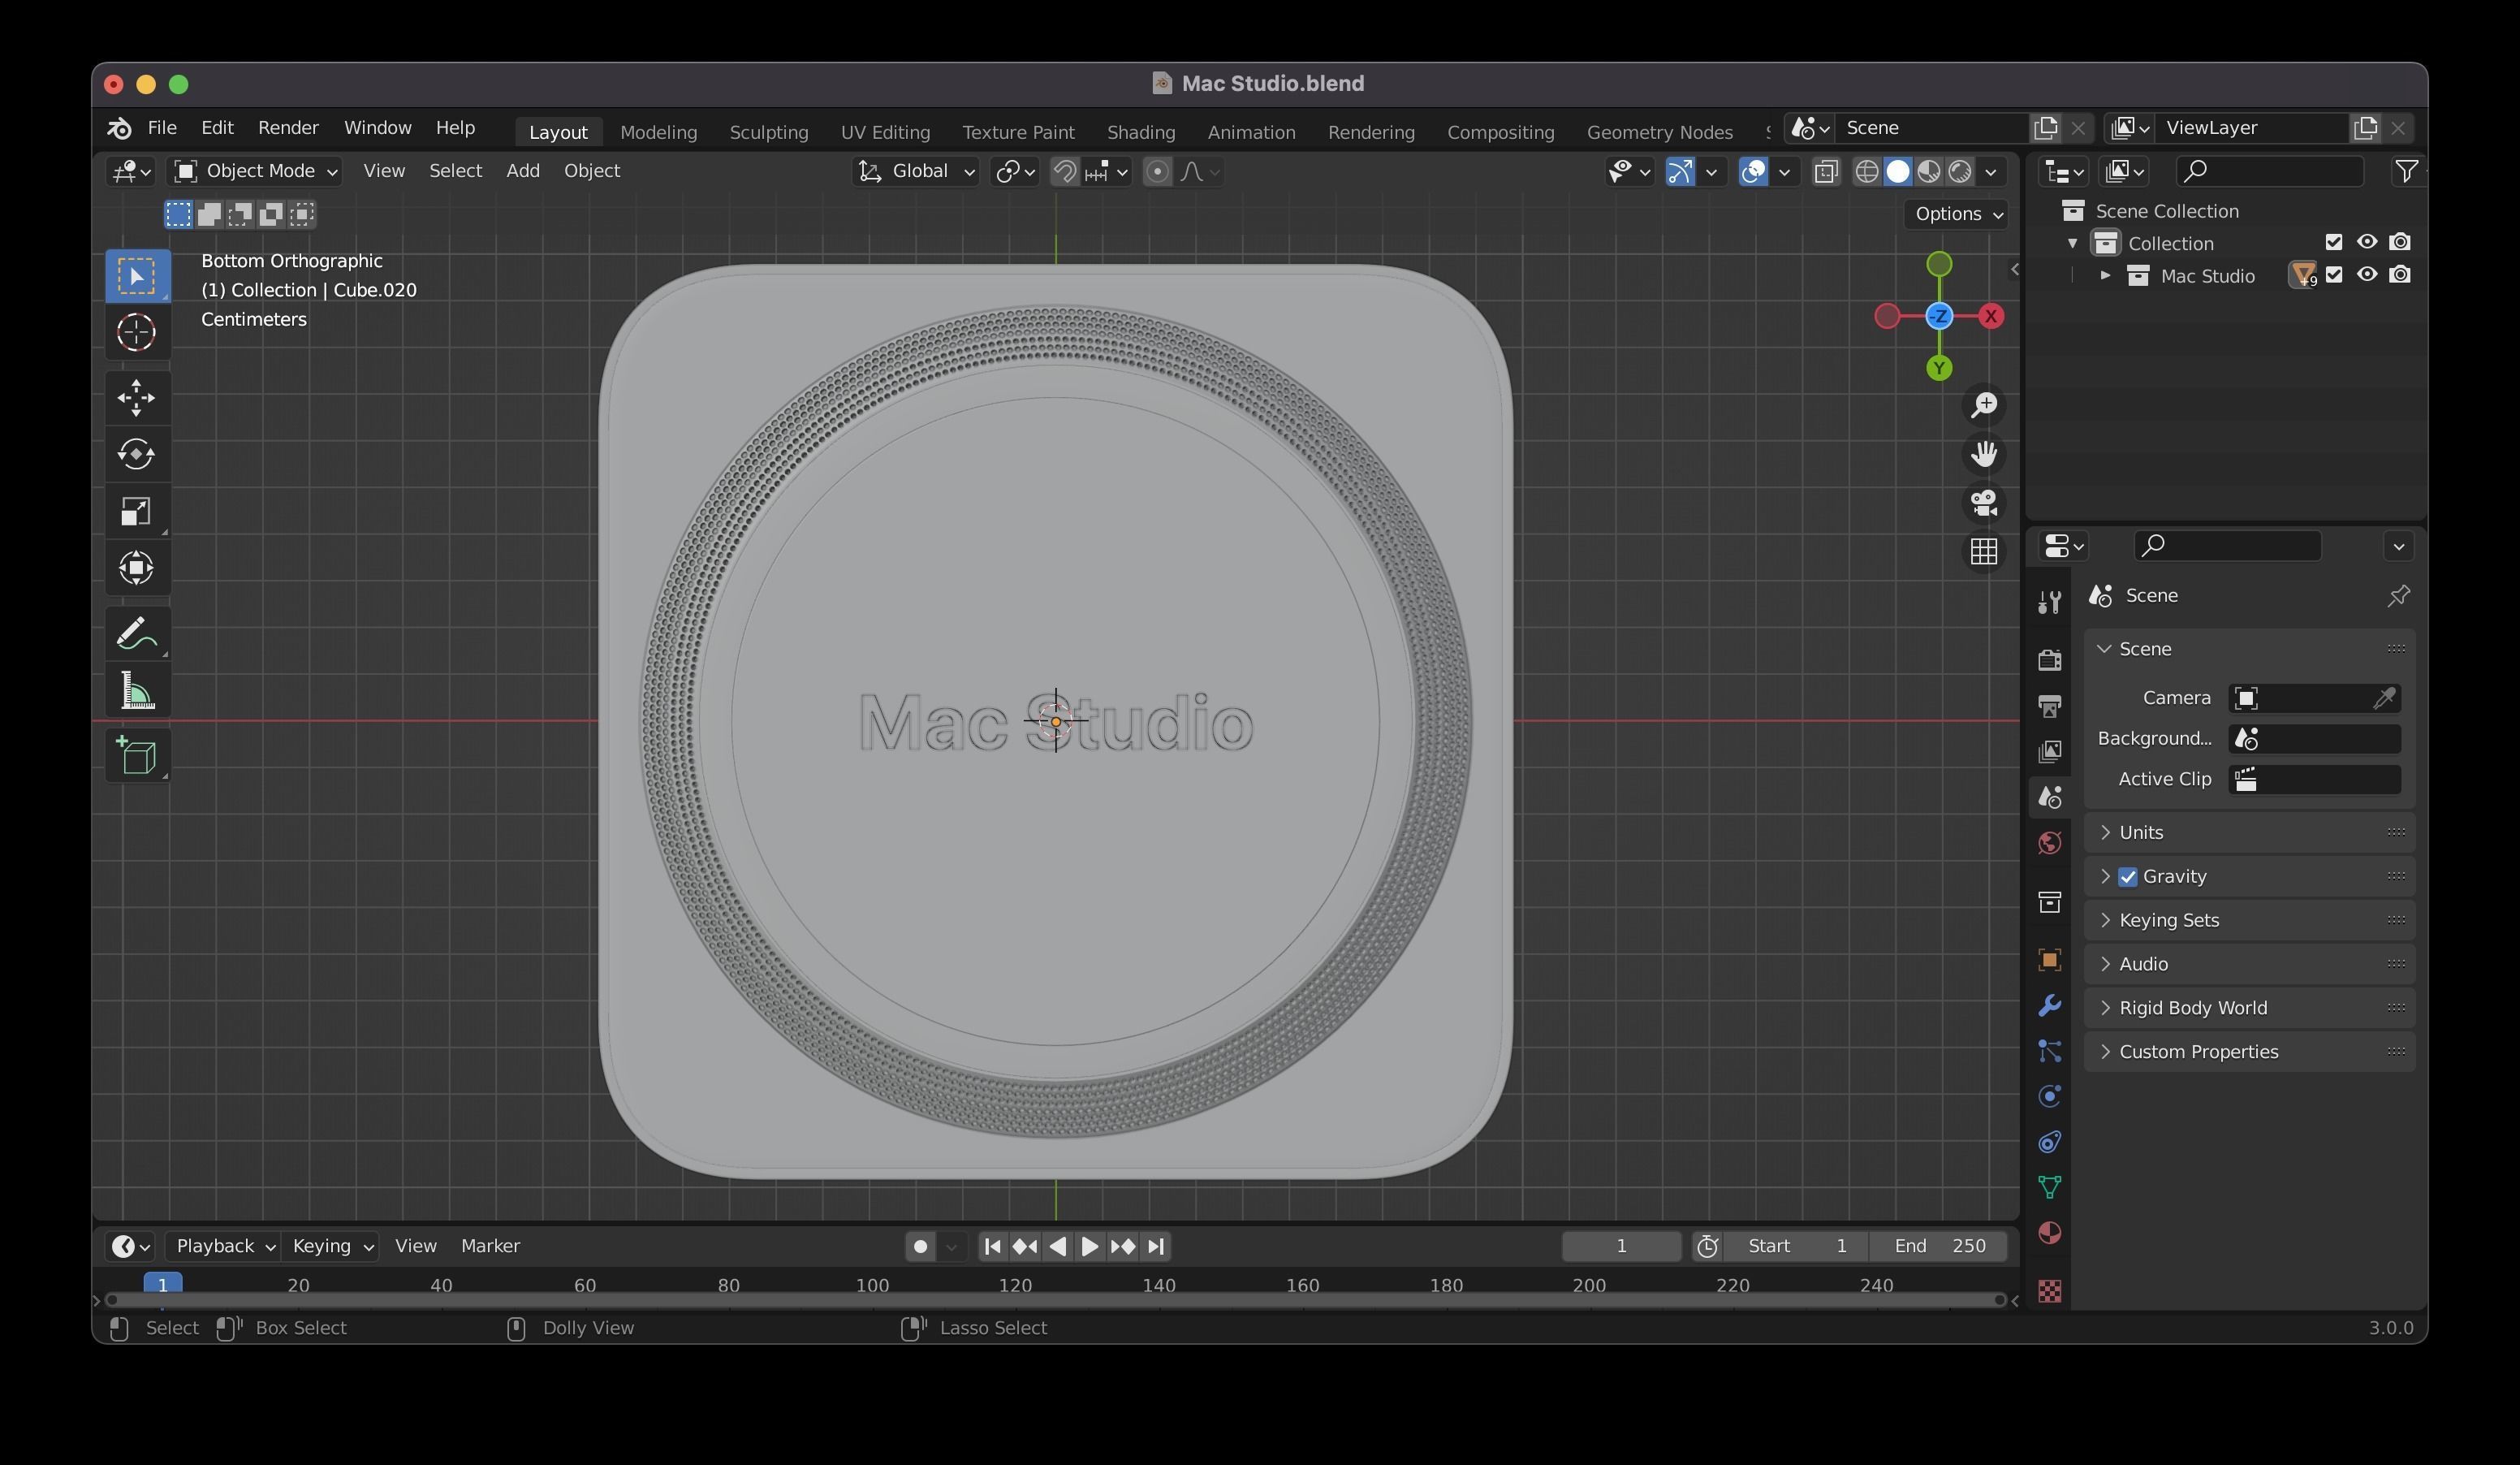Collapse the Collection tree item
The image size is (2520, 1465).
pos(2072,243)
